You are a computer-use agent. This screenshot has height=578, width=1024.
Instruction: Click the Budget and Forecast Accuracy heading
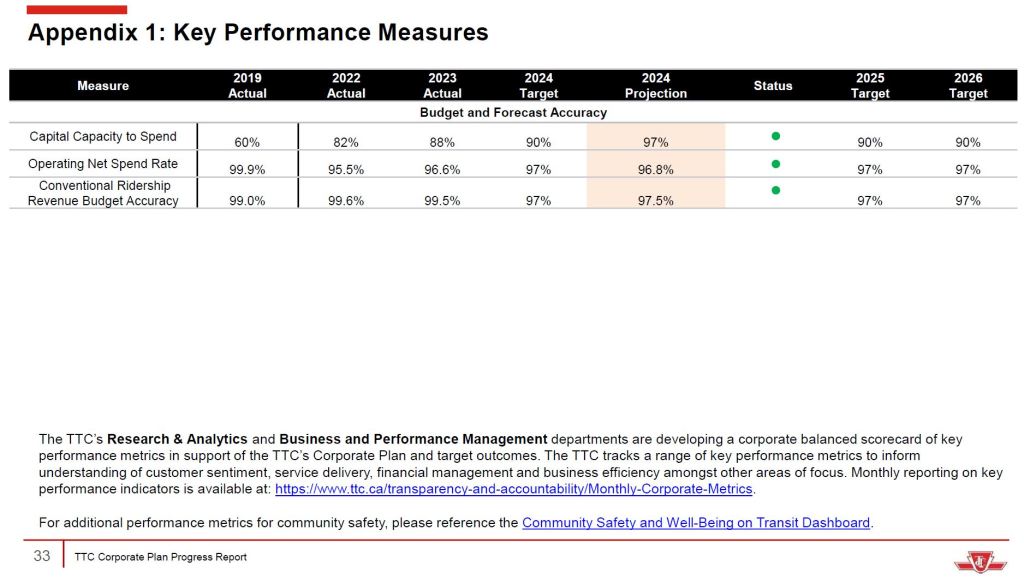[x=514, y=113]
